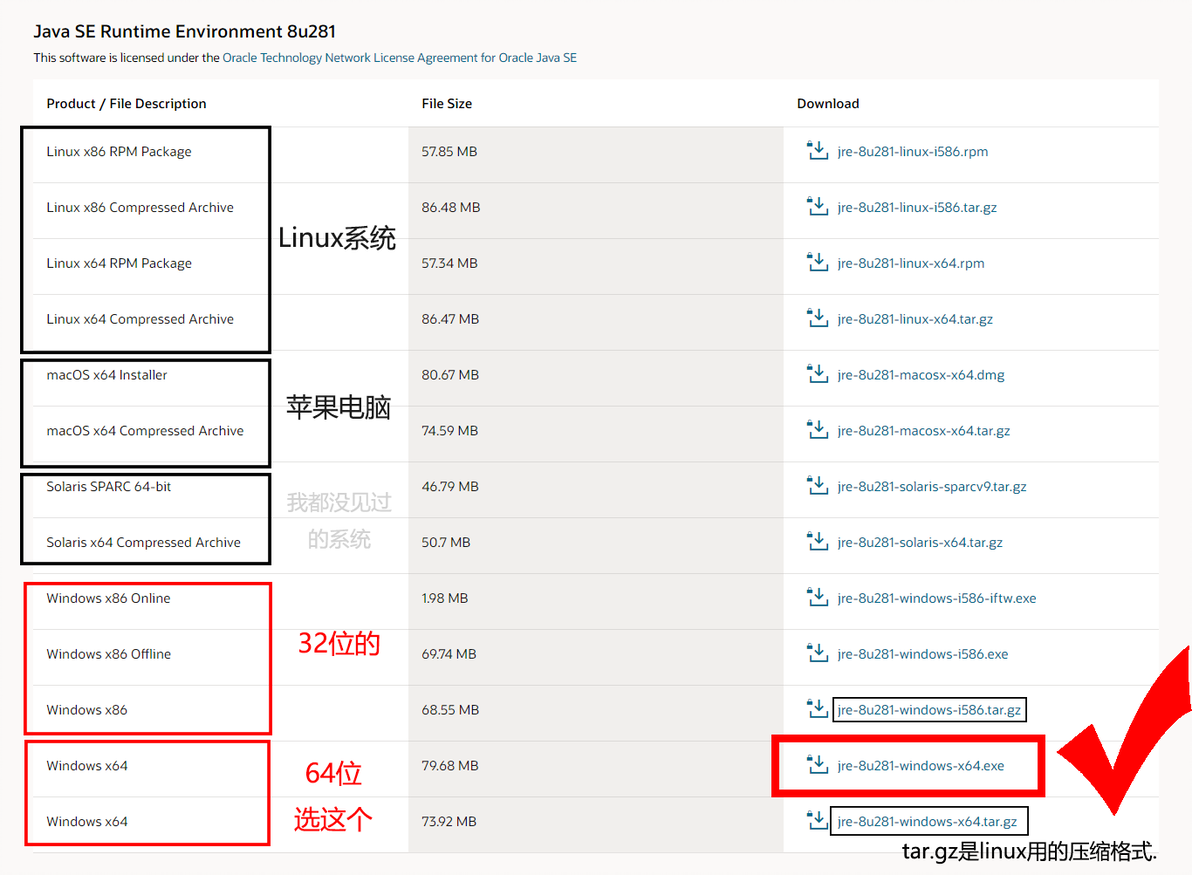Select Windows x86 Offline text

109,654
